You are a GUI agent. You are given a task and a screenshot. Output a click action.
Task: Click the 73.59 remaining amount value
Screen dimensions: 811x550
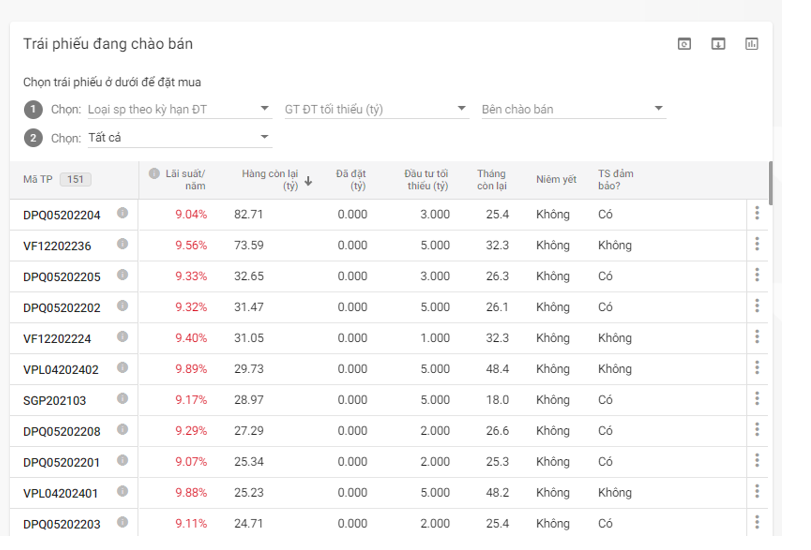[248, 245]
